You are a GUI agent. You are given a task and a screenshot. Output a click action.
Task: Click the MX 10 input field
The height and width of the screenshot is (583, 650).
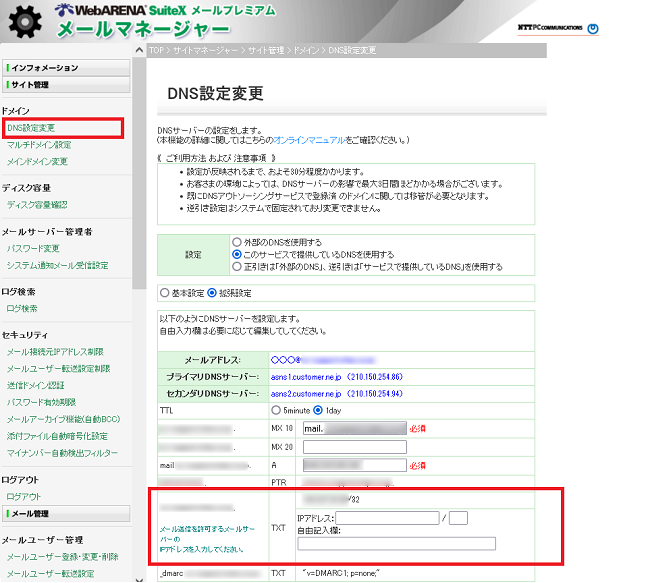[x=355, y=428]
